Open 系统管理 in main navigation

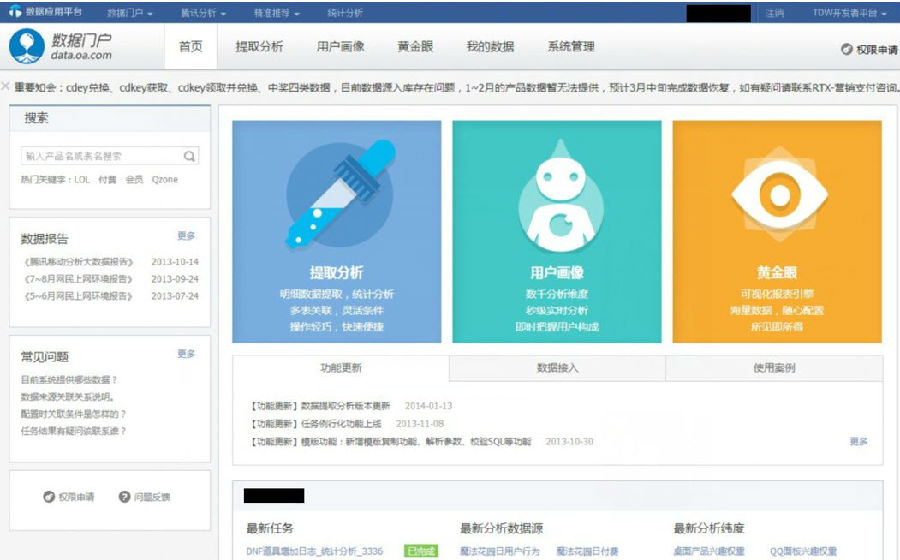coord(571,47)
